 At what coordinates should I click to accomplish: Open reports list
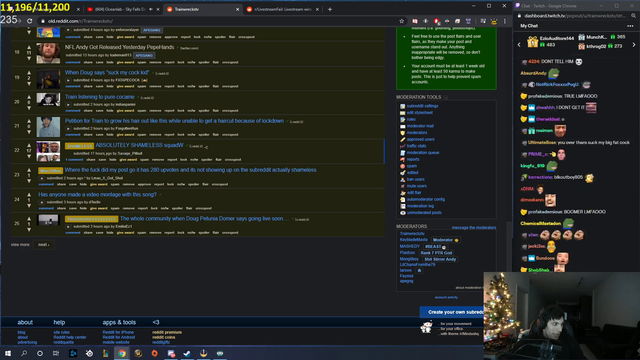(413, 159)
